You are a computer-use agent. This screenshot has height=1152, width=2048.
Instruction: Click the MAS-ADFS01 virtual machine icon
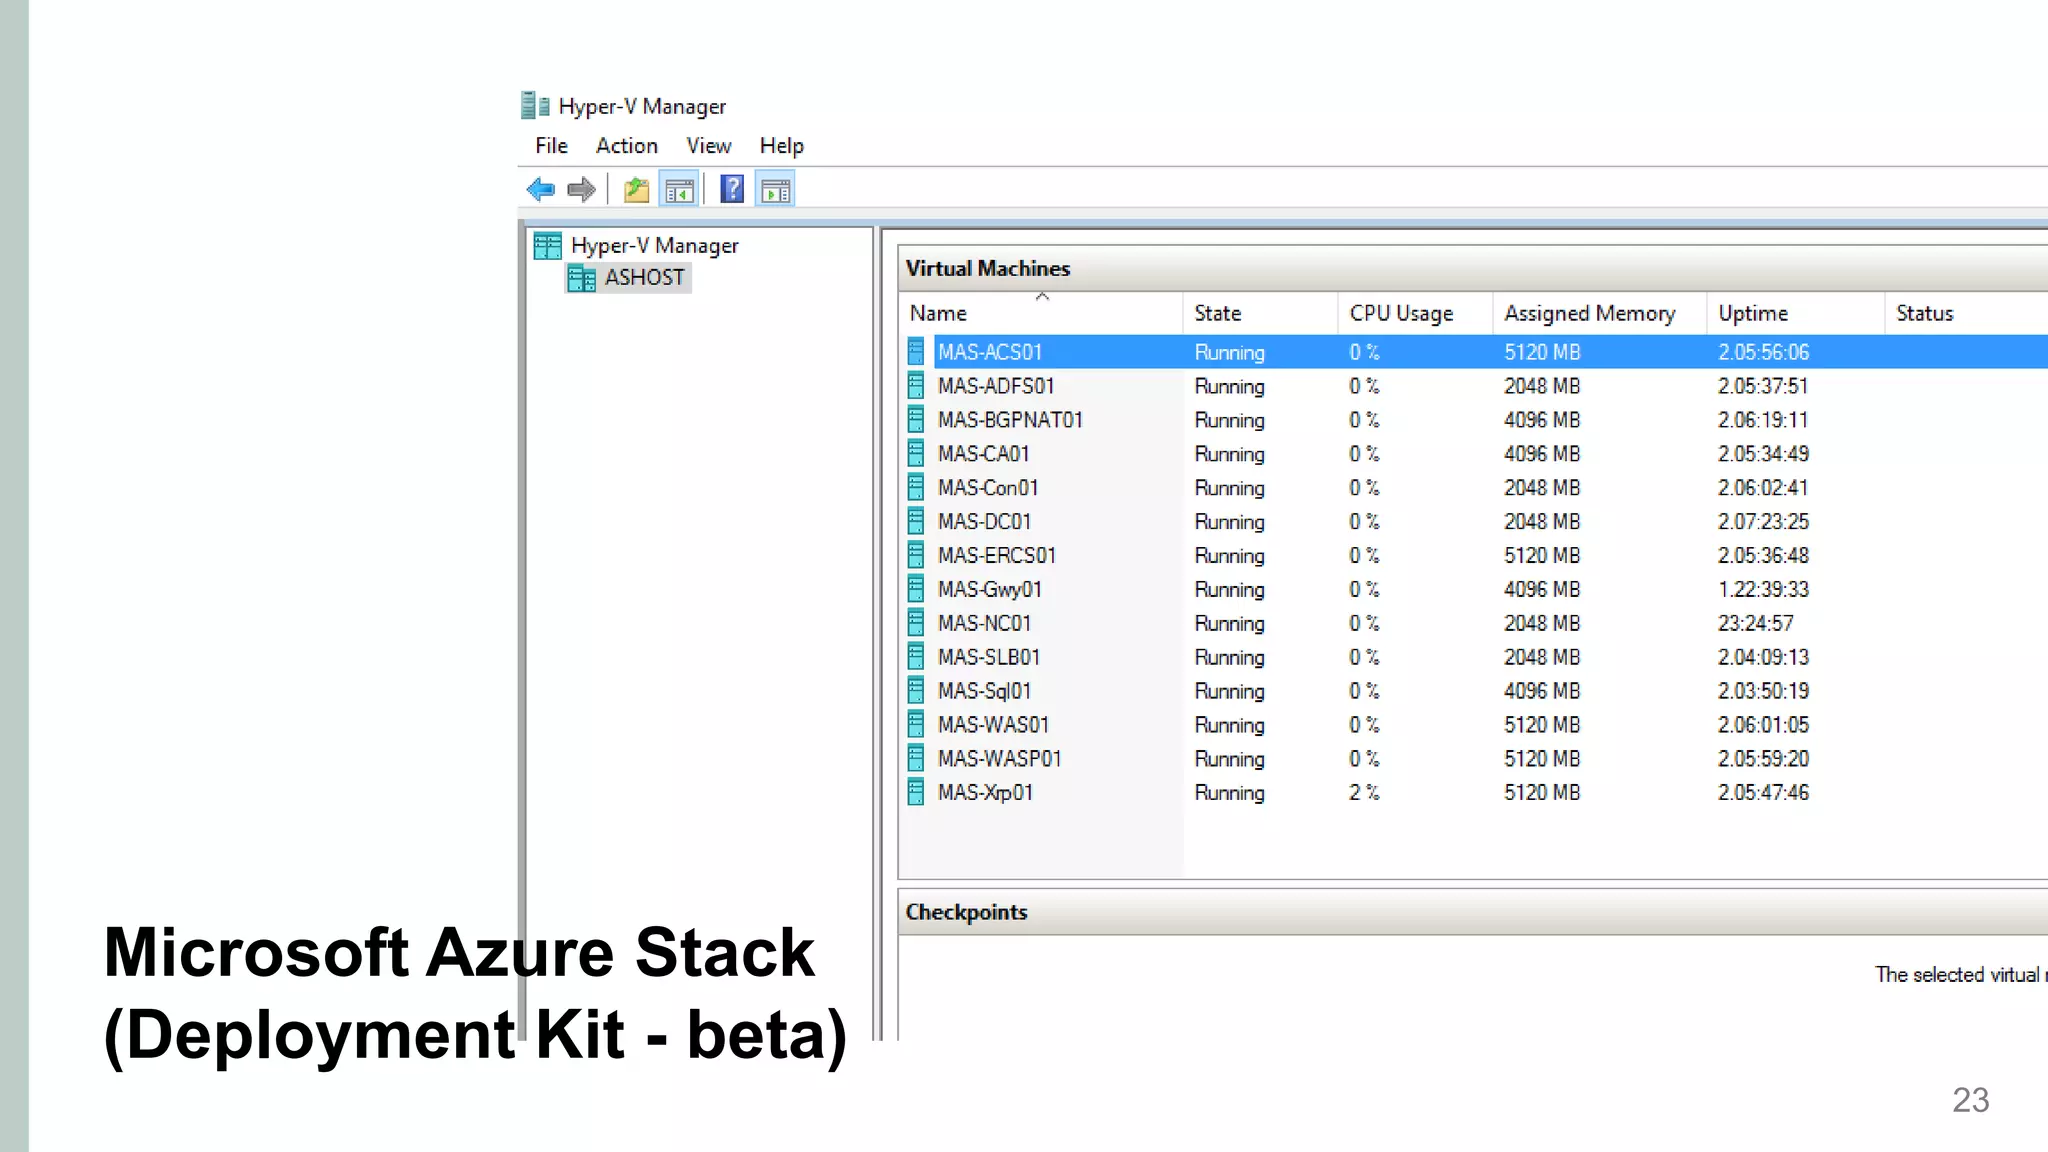[x=916, y=385]
